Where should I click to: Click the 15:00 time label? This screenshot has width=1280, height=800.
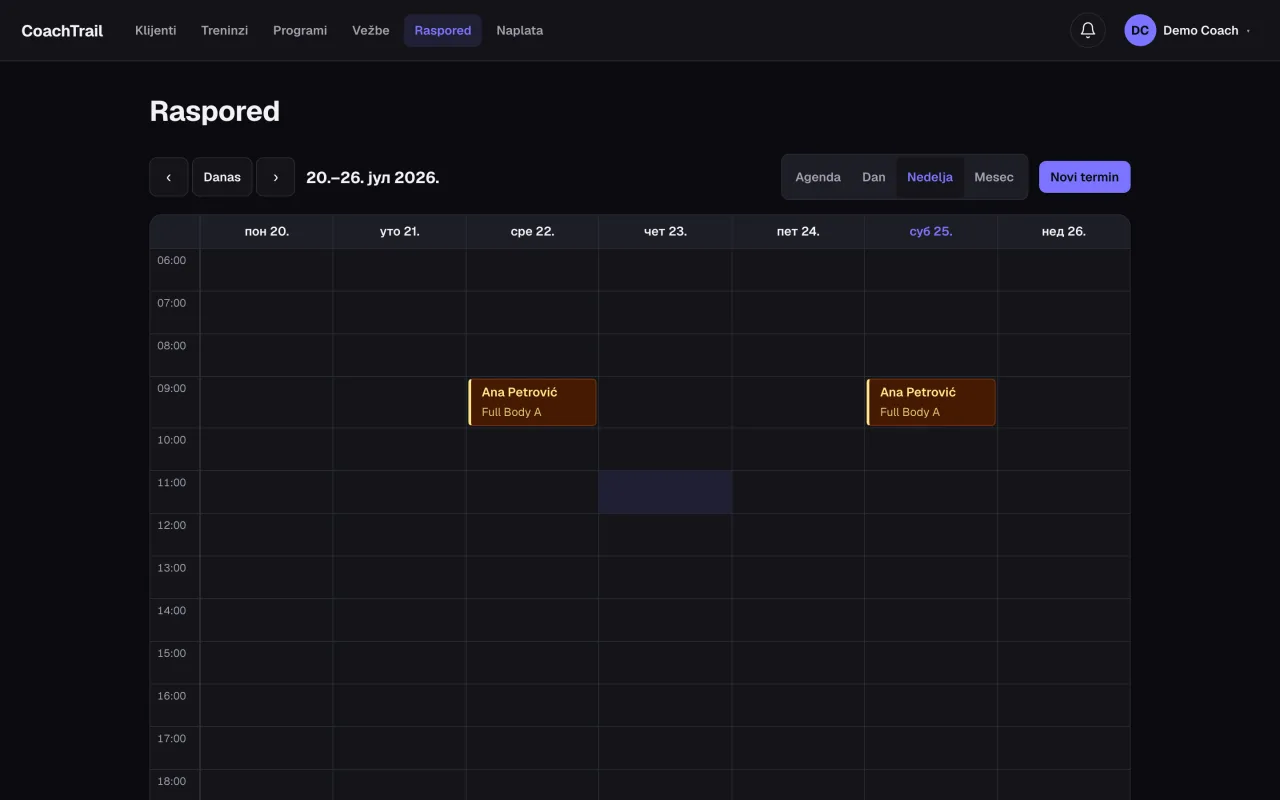[x=172, y=653]
